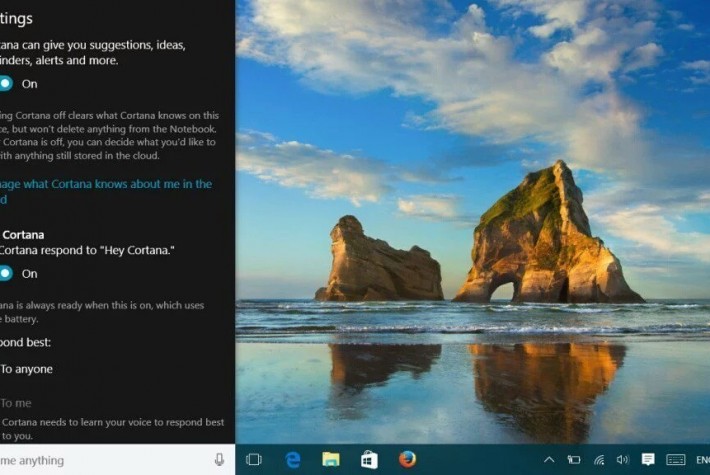710x475 pixels.
Task: Open Task View from the taskbar
Action: pyautogui.click(x=254, y=460)
